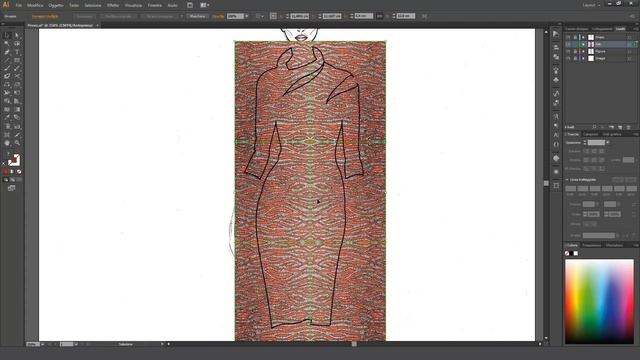
Task: Click Create New Sublayer icon
Action: click(x=611, y=127)
